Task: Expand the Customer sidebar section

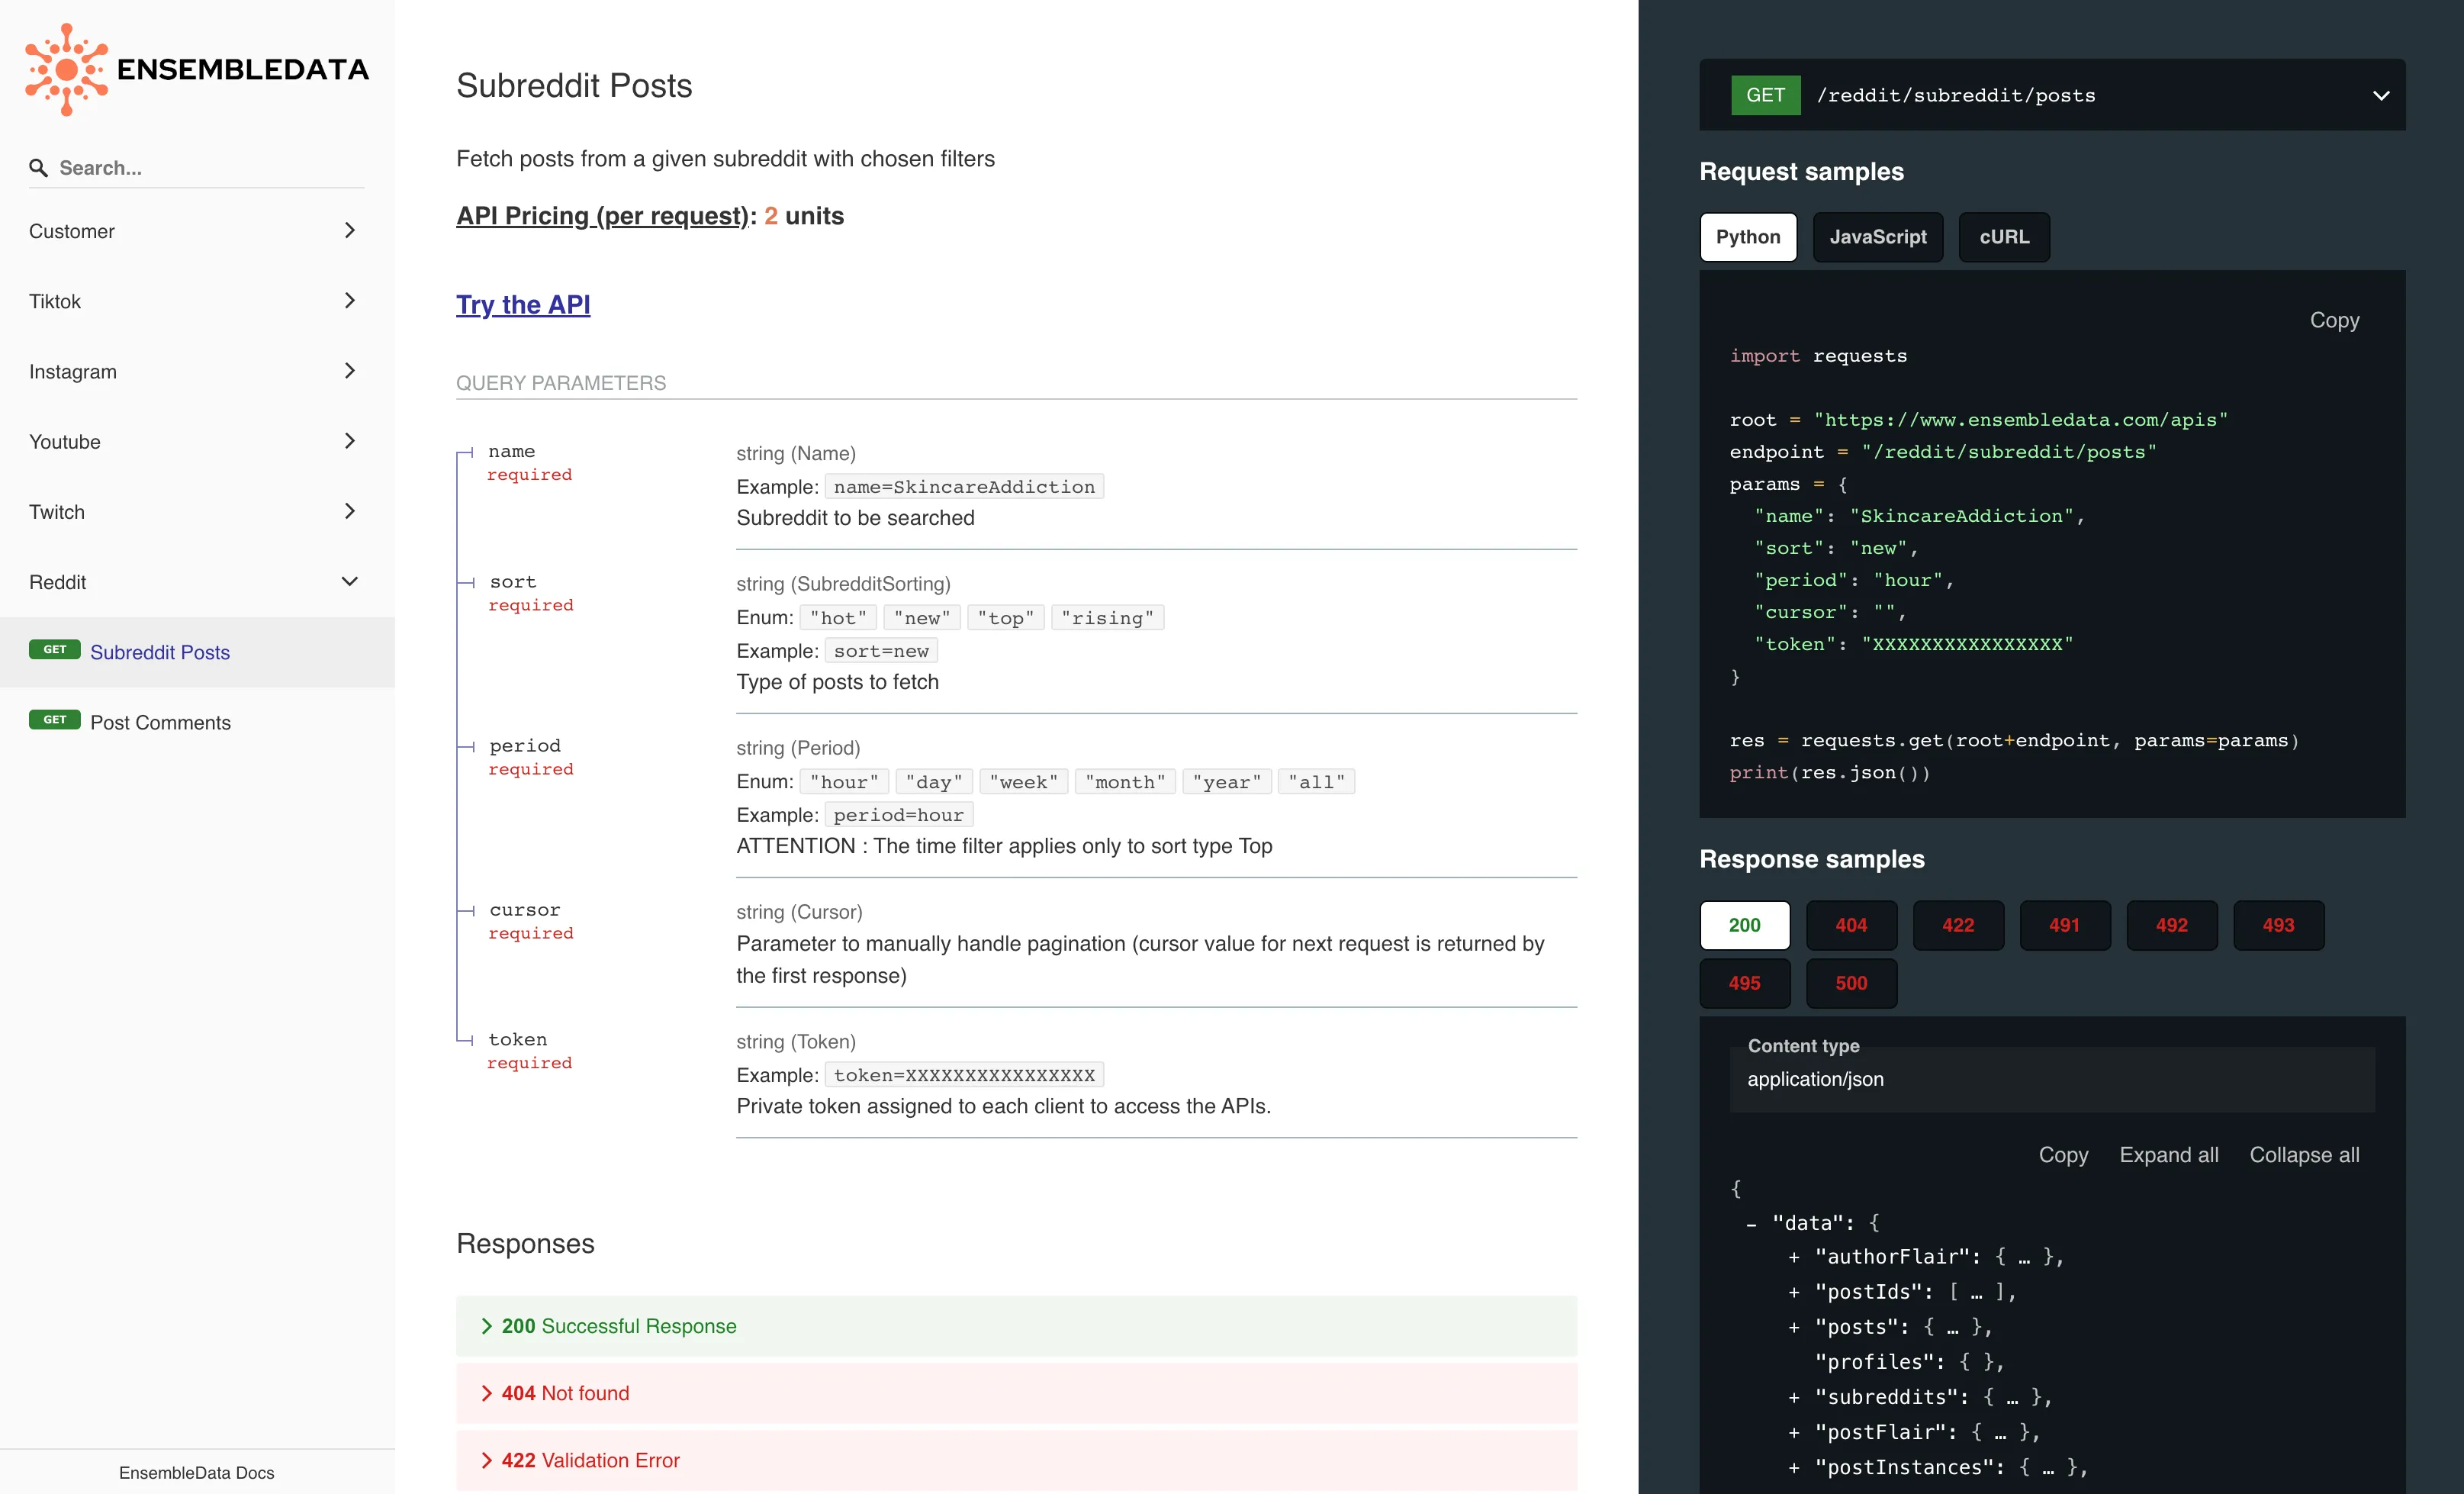Action: coord(197,231)
